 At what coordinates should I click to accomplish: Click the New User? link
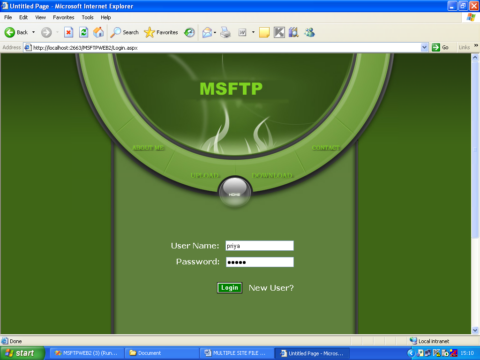pyautogui.click(x=271, y=288)
